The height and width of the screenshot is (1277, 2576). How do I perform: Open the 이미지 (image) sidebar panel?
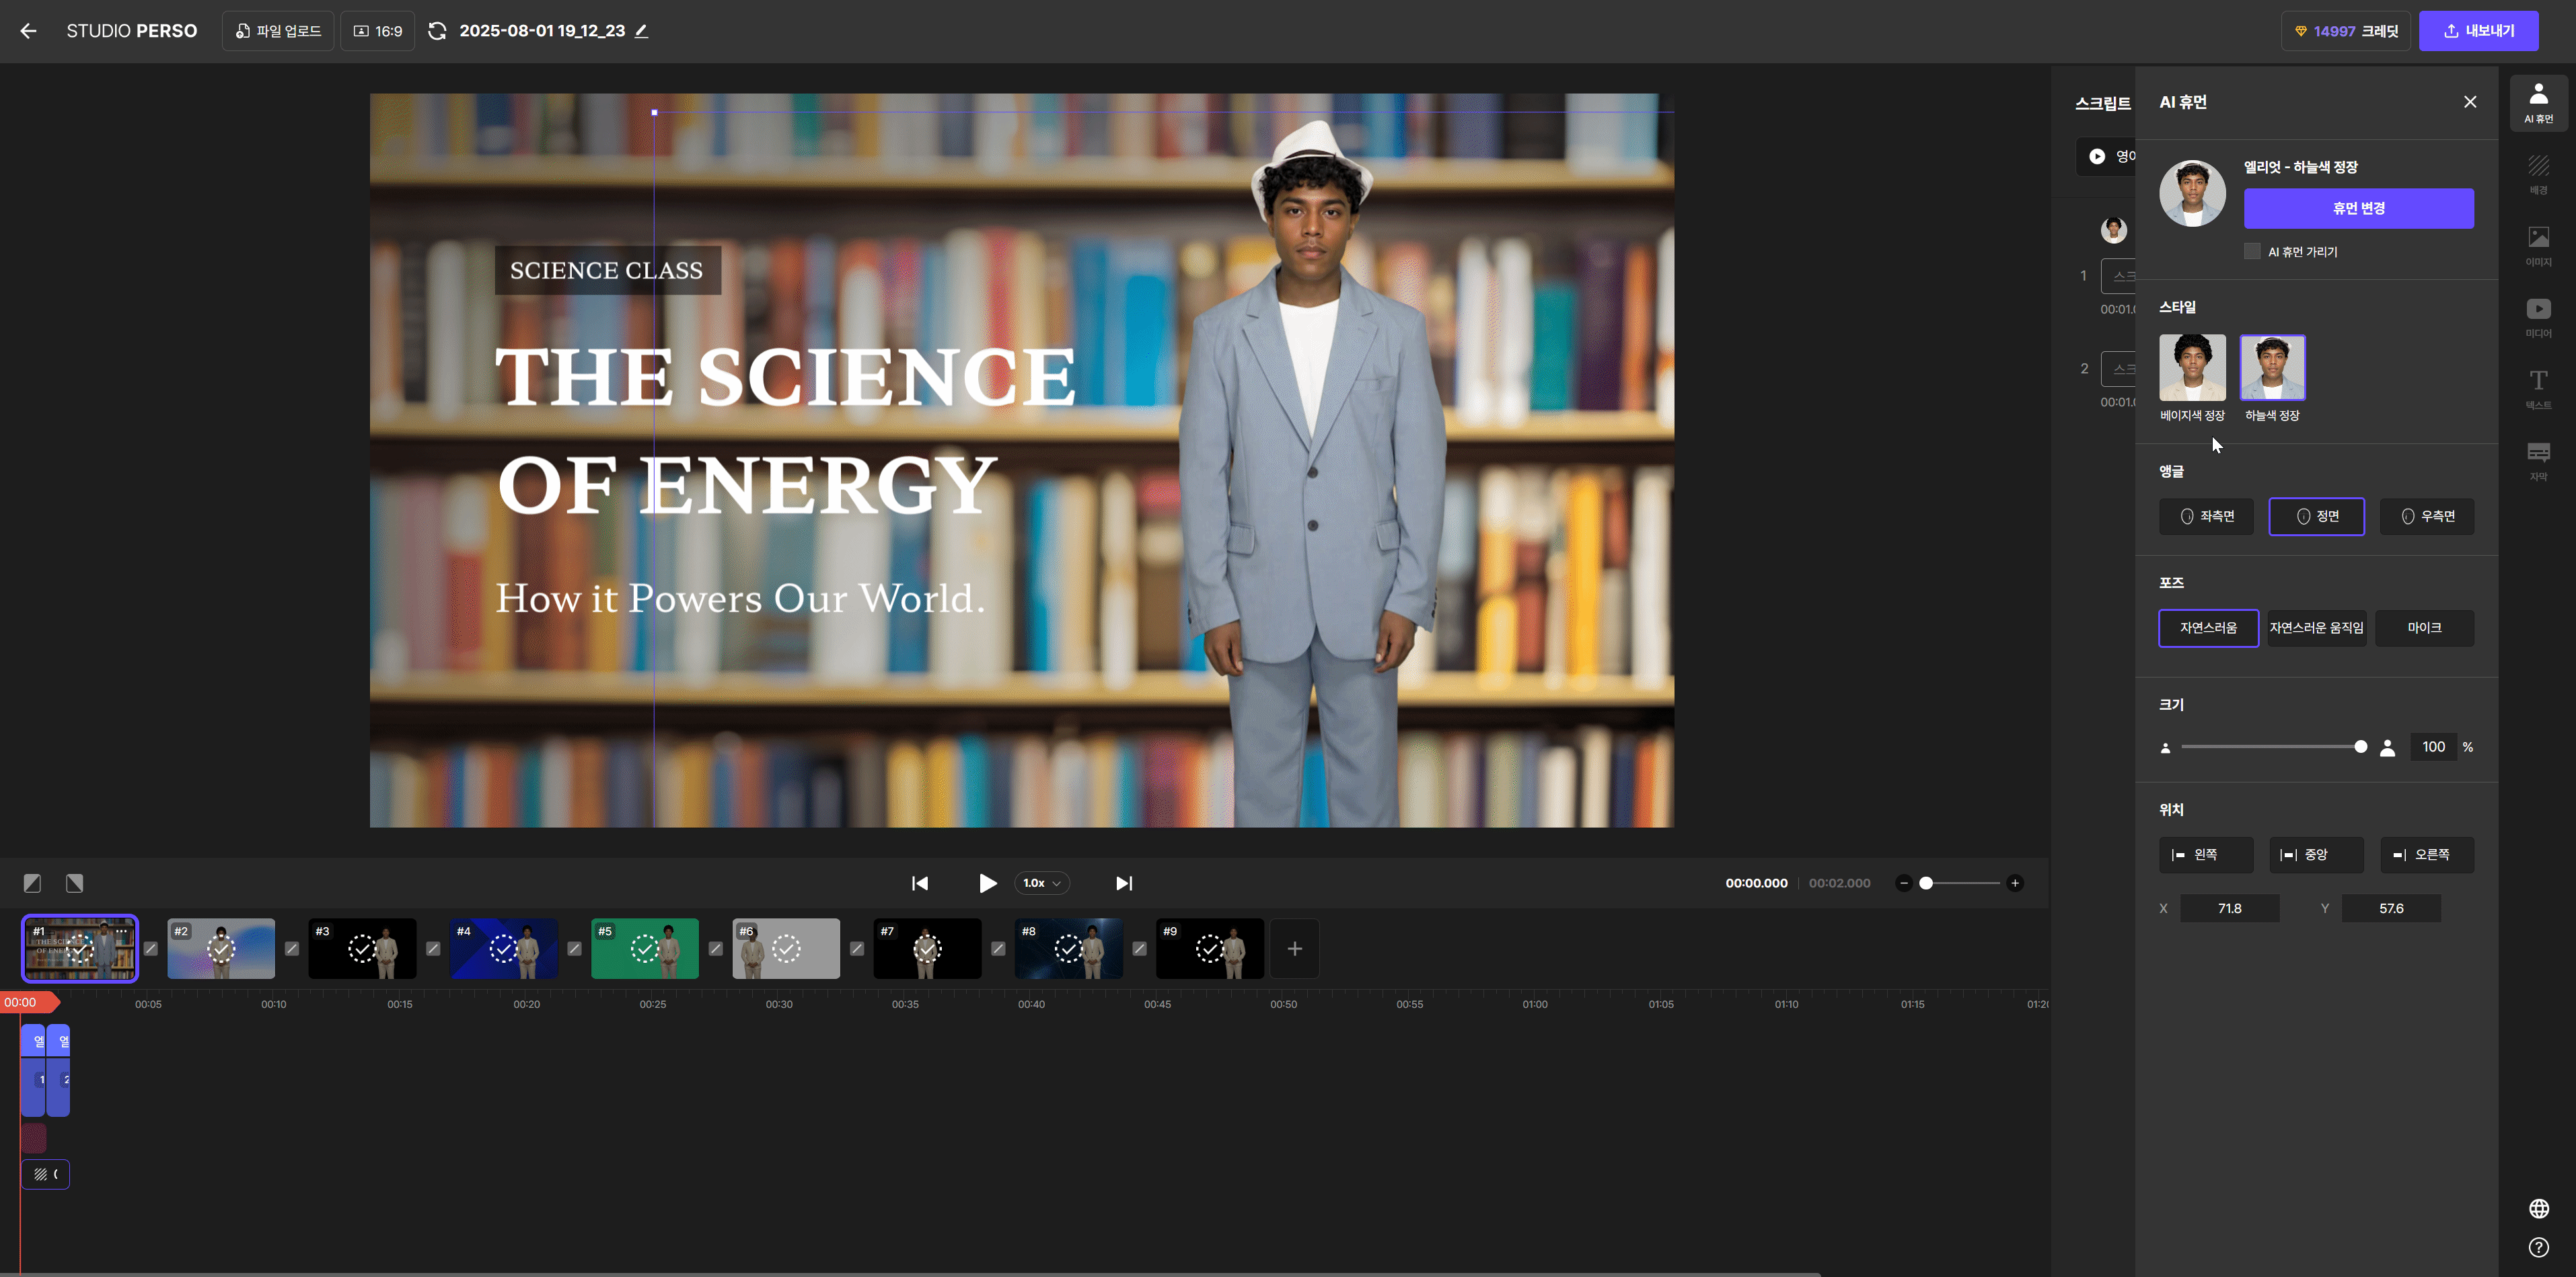coord(2538,245)
